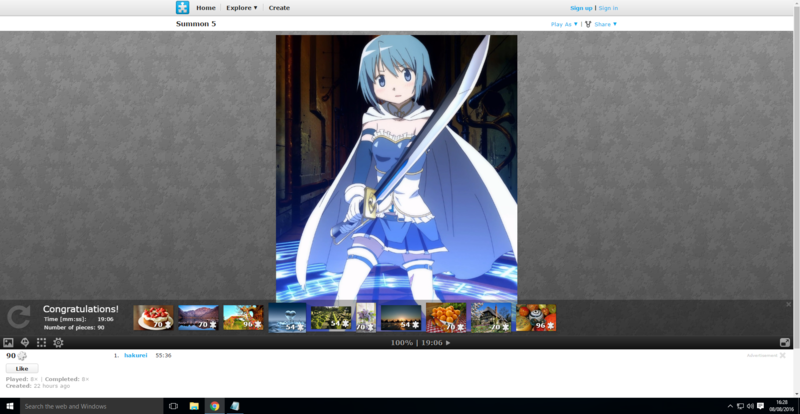800x414 pixels.
Task: Expand the Play As dropdown
Action: point(564,24)
